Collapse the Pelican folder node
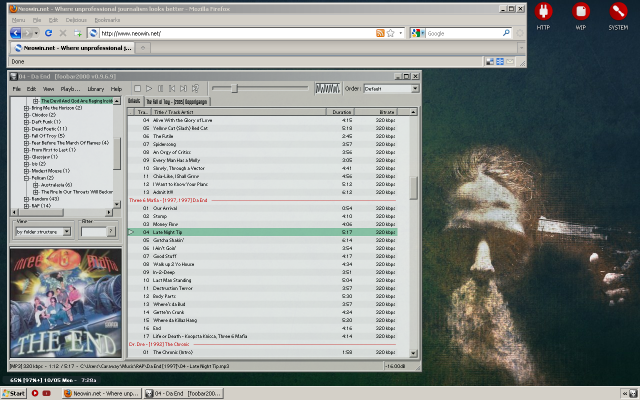Screen dimensions: 640x400 coord(26,178)
